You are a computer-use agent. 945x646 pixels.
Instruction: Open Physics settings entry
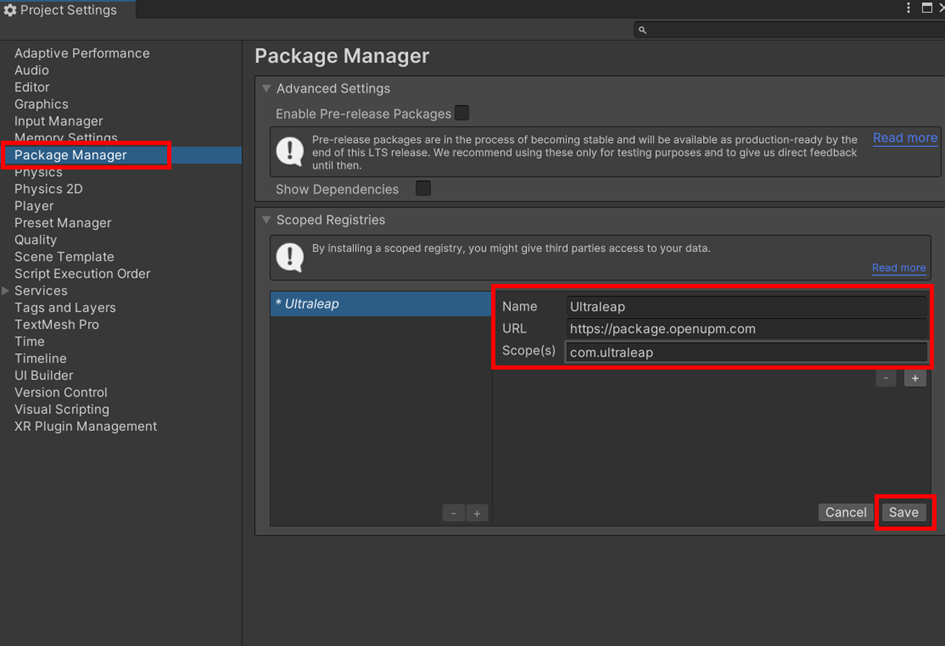(x=38, y=172)
